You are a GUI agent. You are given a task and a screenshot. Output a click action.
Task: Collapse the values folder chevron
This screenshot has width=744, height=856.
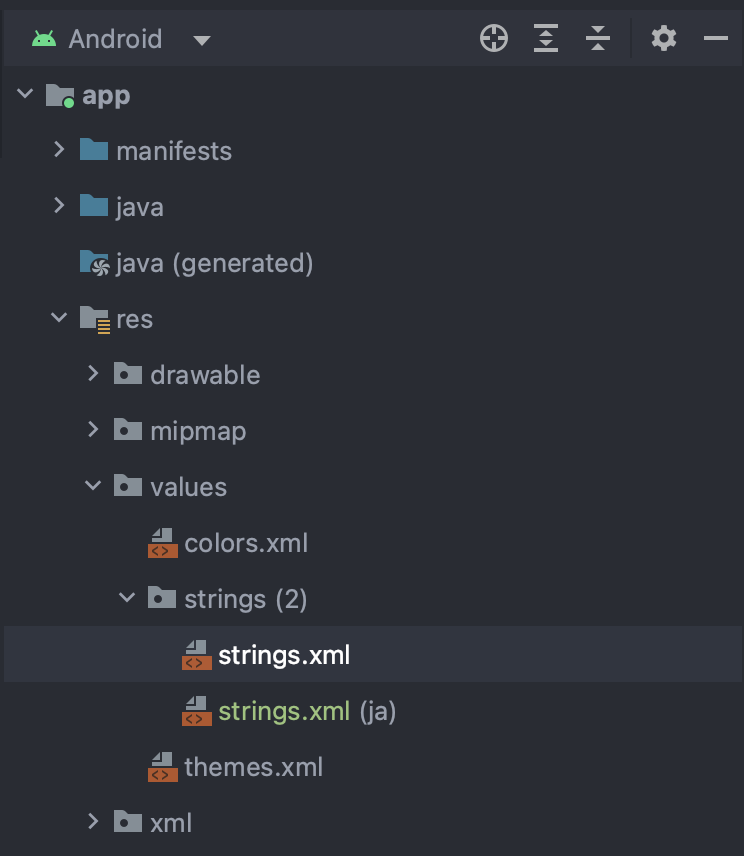pos(93,485)
